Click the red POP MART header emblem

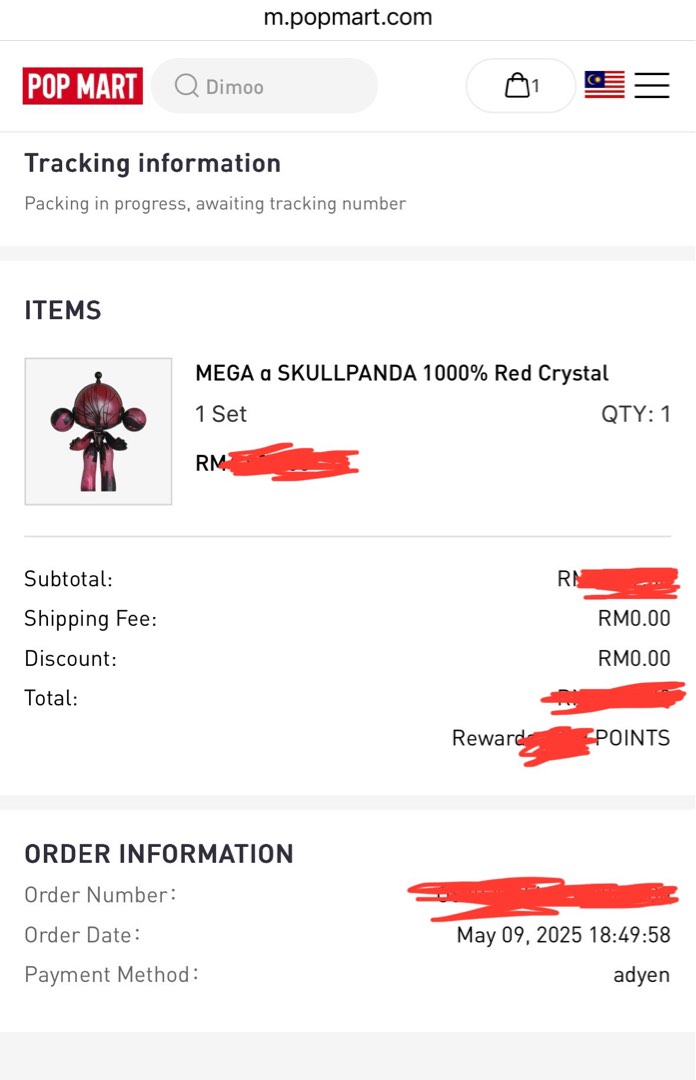(x=82, y=85)
